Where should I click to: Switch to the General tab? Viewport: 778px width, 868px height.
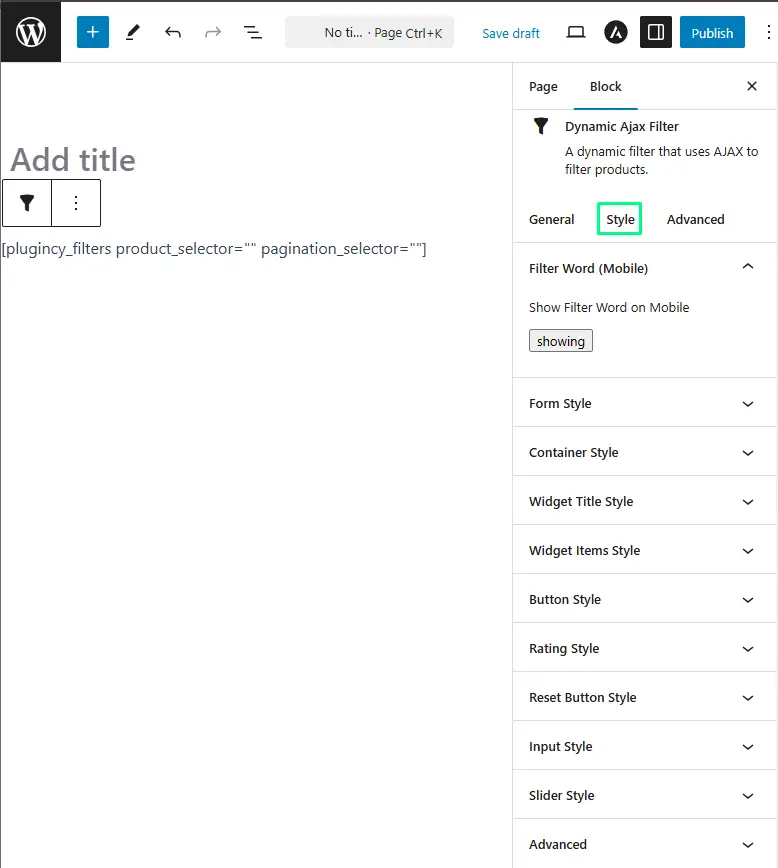[x=552, y=219]
